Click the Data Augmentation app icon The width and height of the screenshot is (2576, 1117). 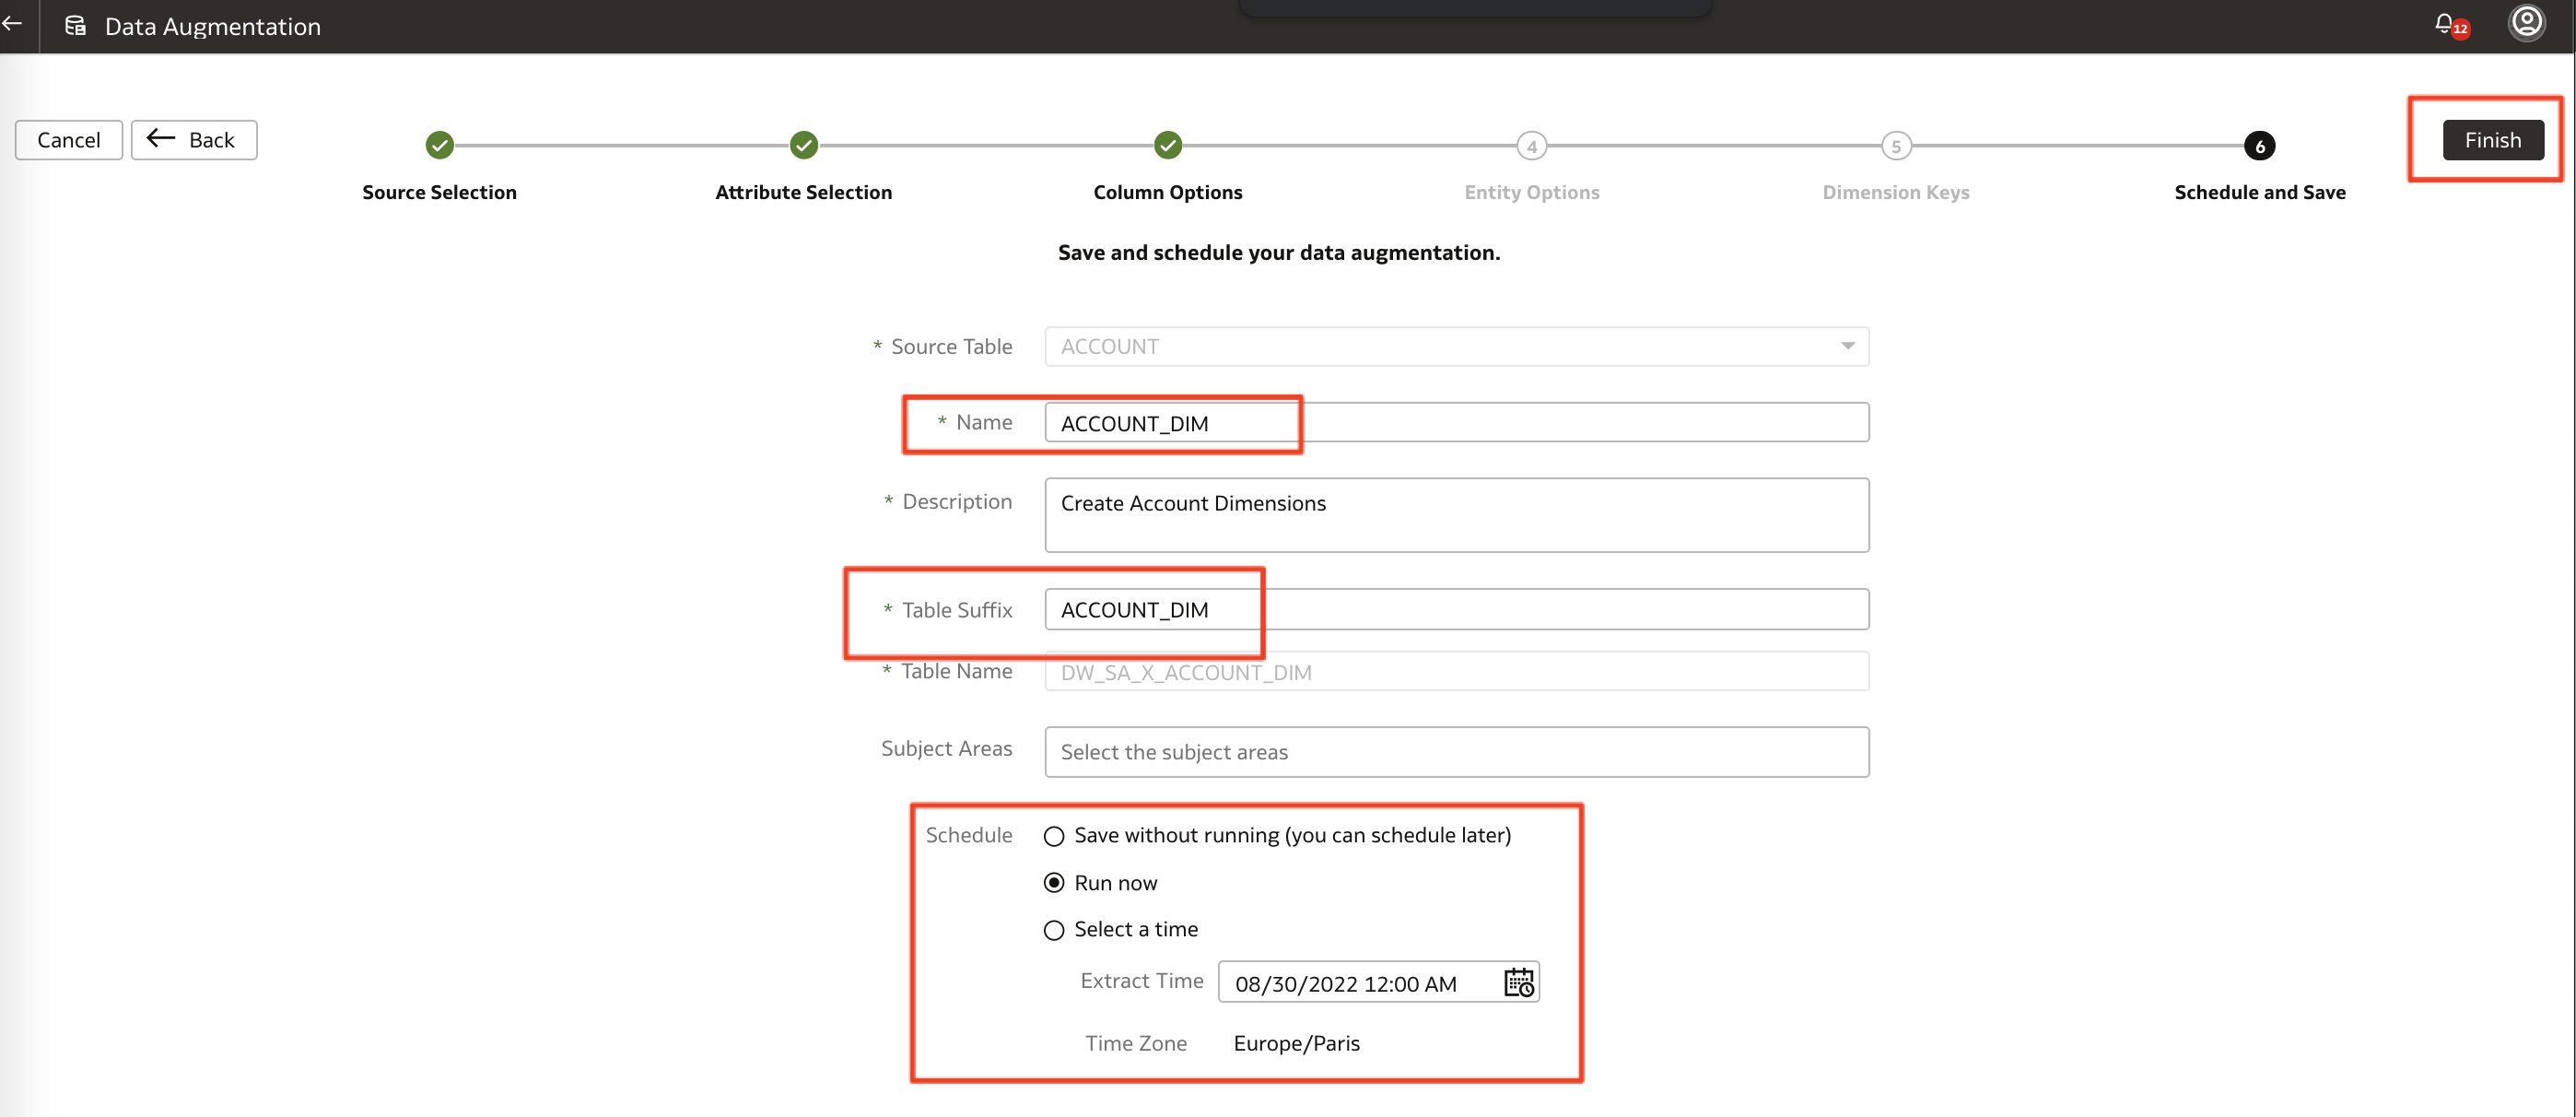click(x=73, y=26)
